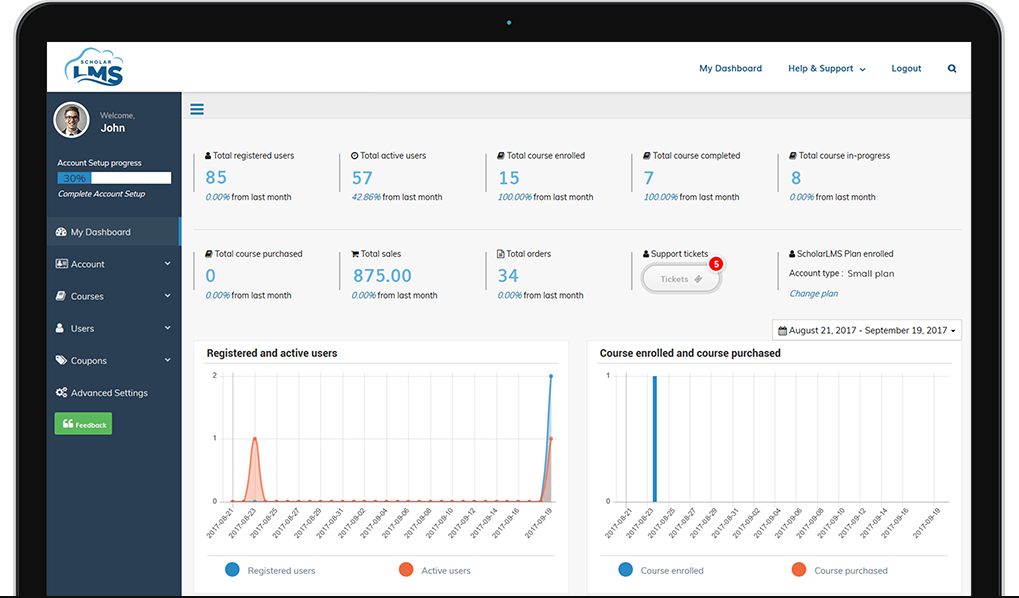The image size is (1019, 598).
Task: Click the search icon in the top navigation
Action: pos(951,68)
